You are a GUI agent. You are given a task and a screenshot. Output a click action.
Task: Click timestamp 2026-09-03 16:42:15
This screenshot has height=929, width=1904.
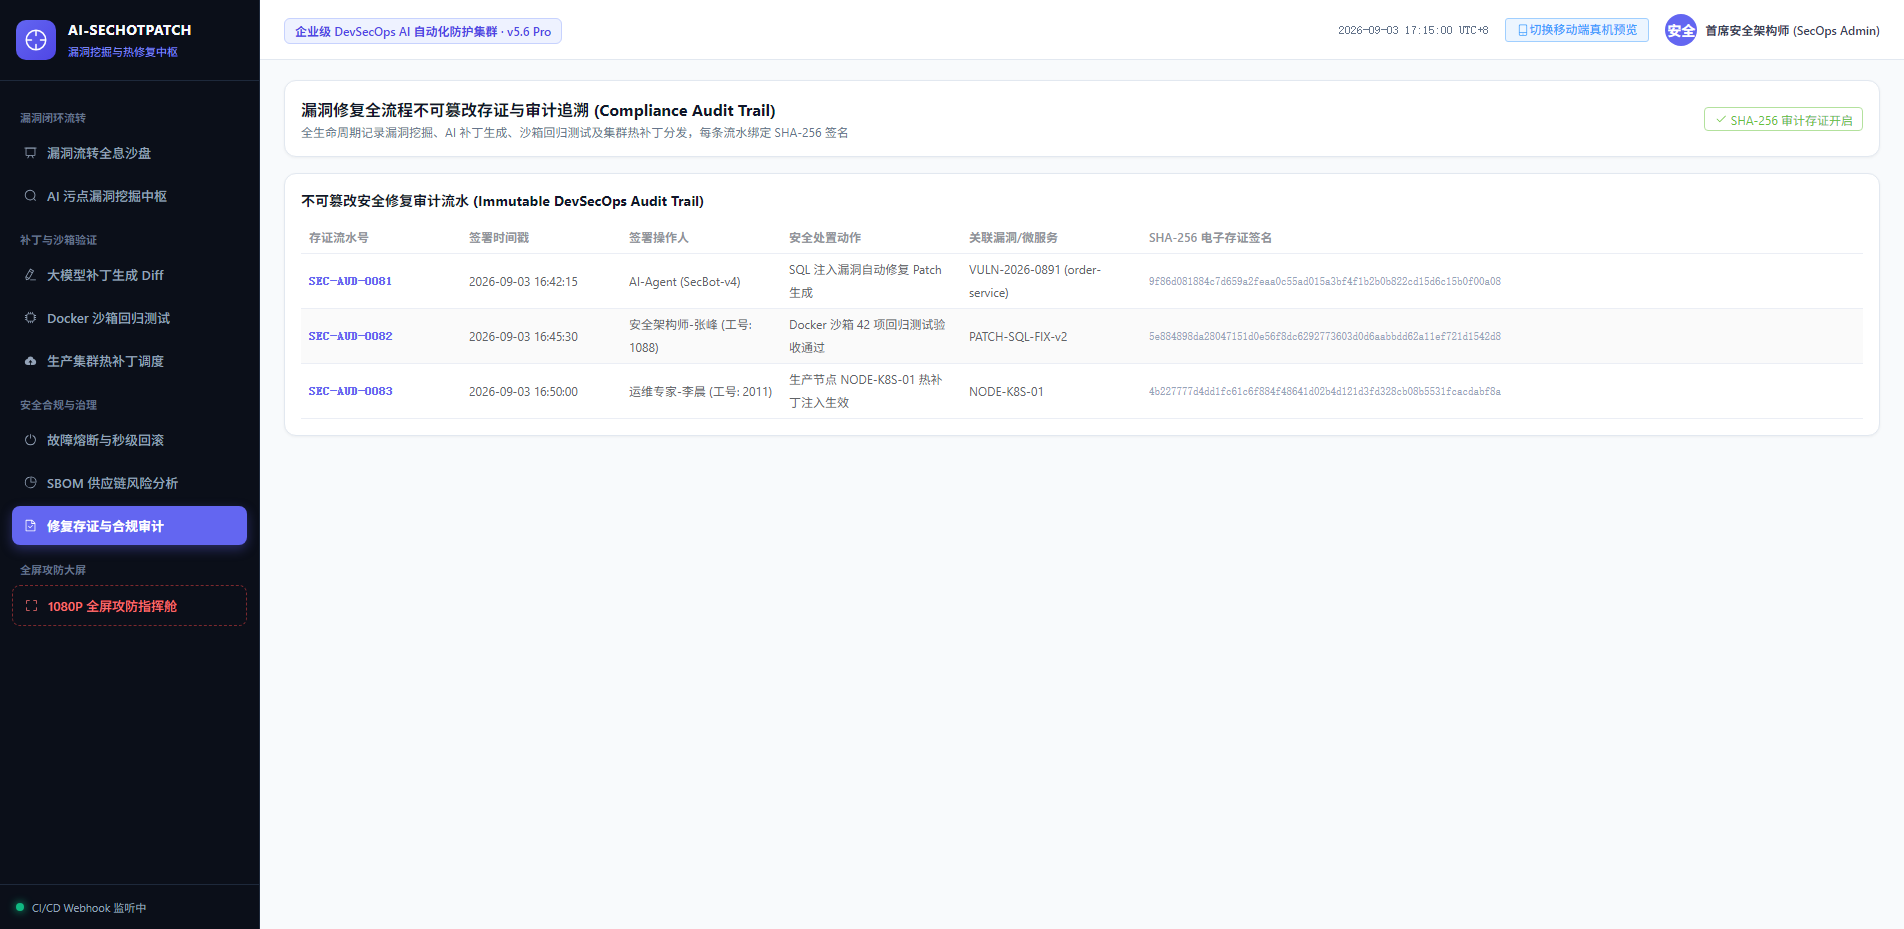523,282
